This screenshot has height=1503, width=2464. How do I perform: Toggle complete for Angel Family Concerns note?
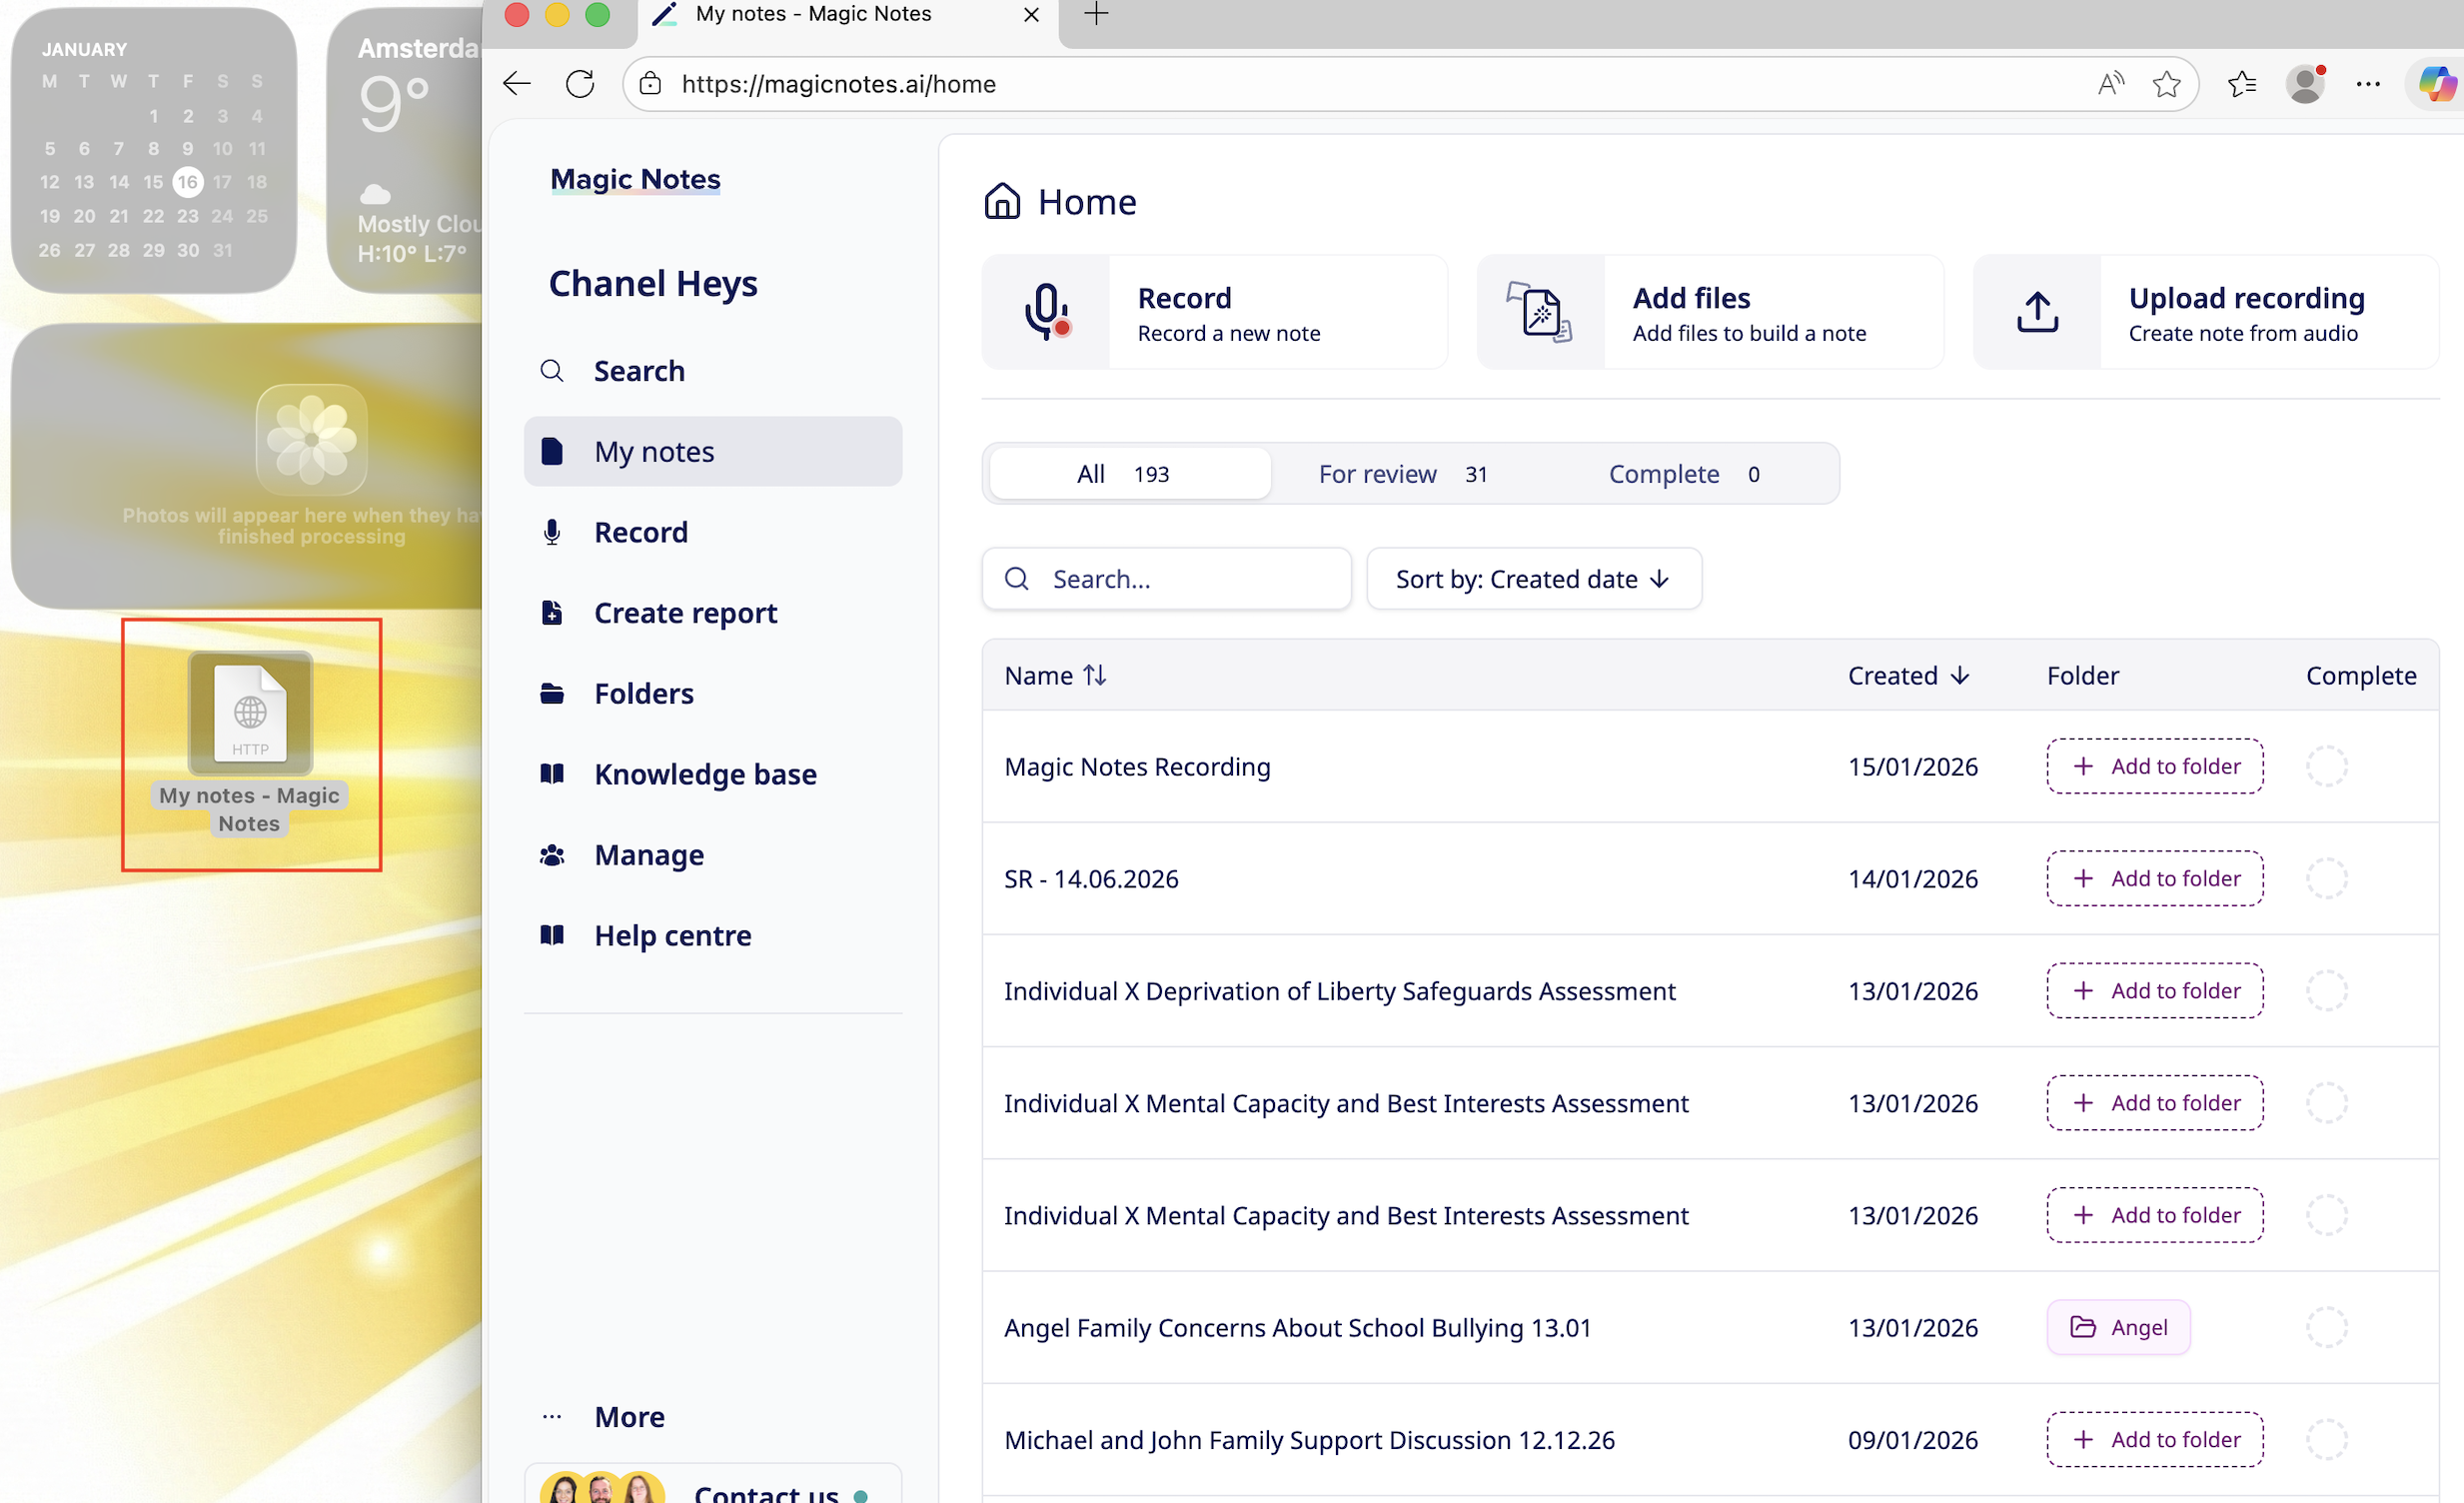(2326, 1327)
